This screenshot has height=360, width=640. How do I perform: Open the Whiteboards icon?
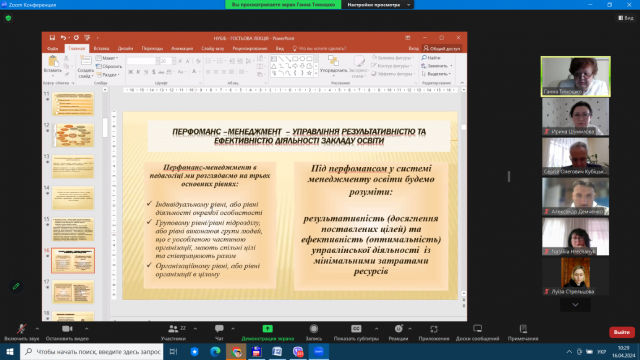(477, 329)
